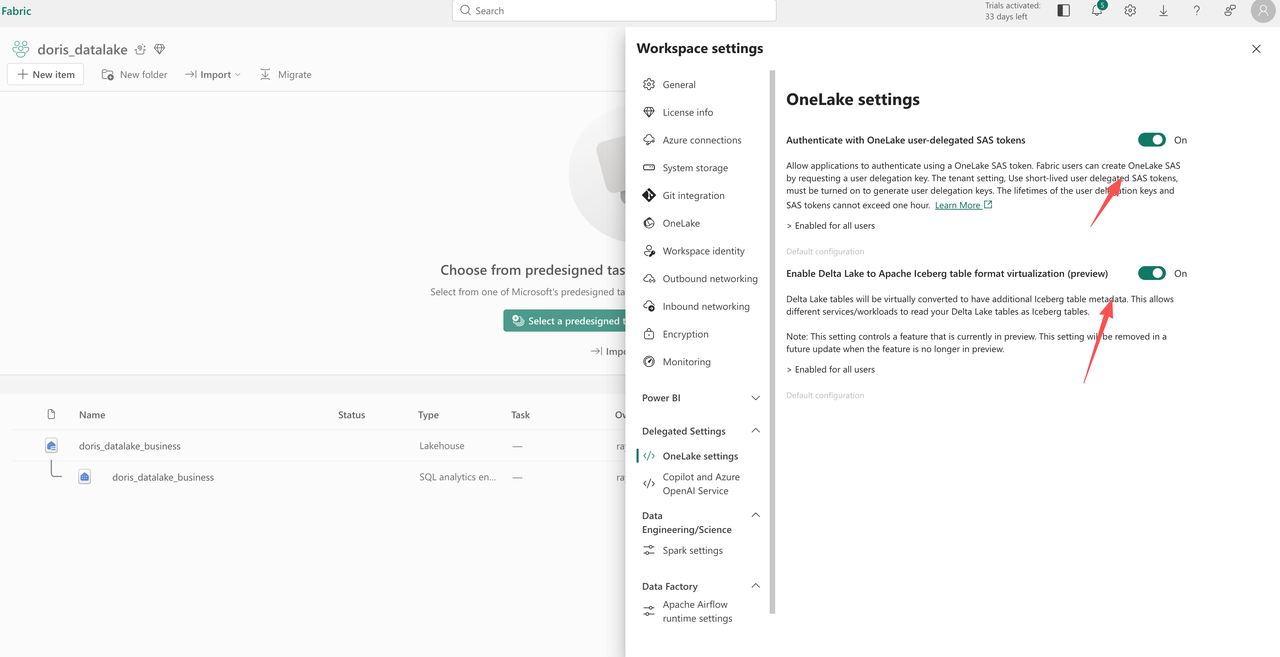Expand the Power BI settings section
The height and width of the screenshot is (657, 1280).
pyautogui.click(x=756, y=397)
